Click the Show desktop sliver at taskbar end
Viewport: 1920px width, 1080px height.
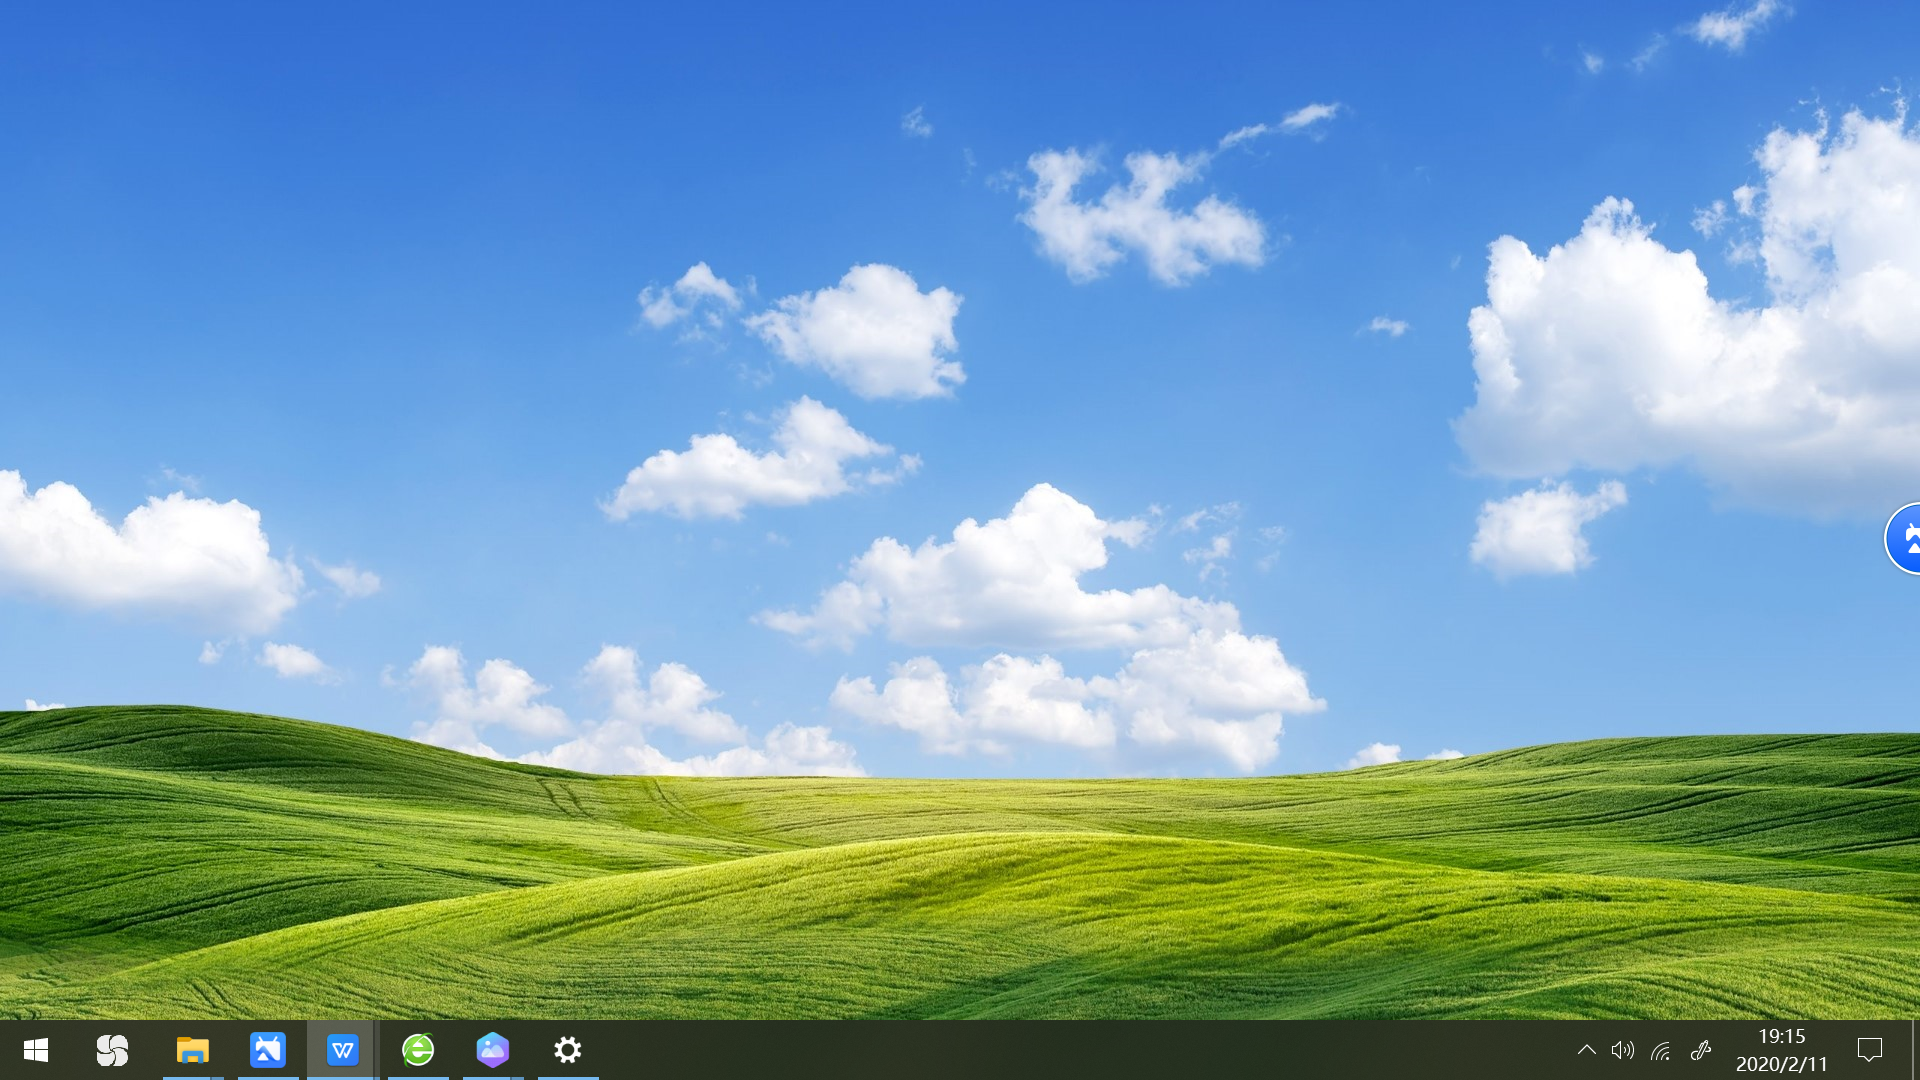(x=1915, y=1050)
